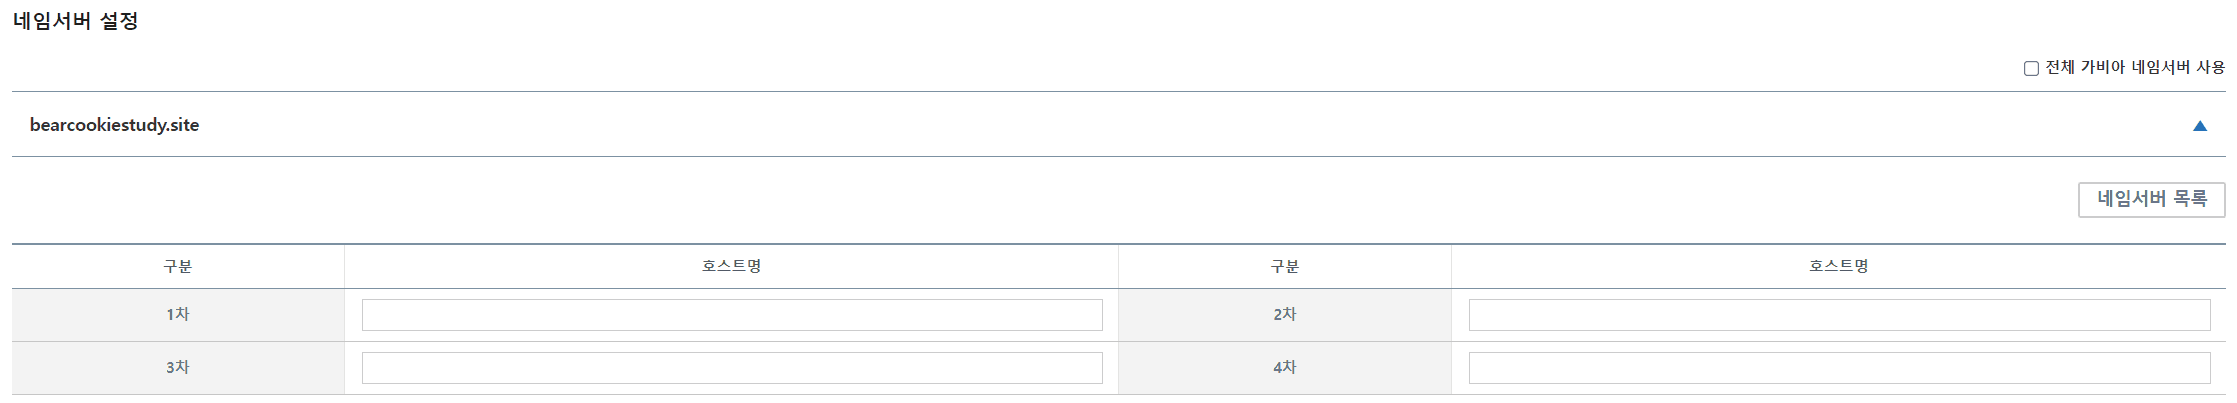Click the right 구분 column header
This screenshot has width=2237, height=403.
[x=1285, y=267]
